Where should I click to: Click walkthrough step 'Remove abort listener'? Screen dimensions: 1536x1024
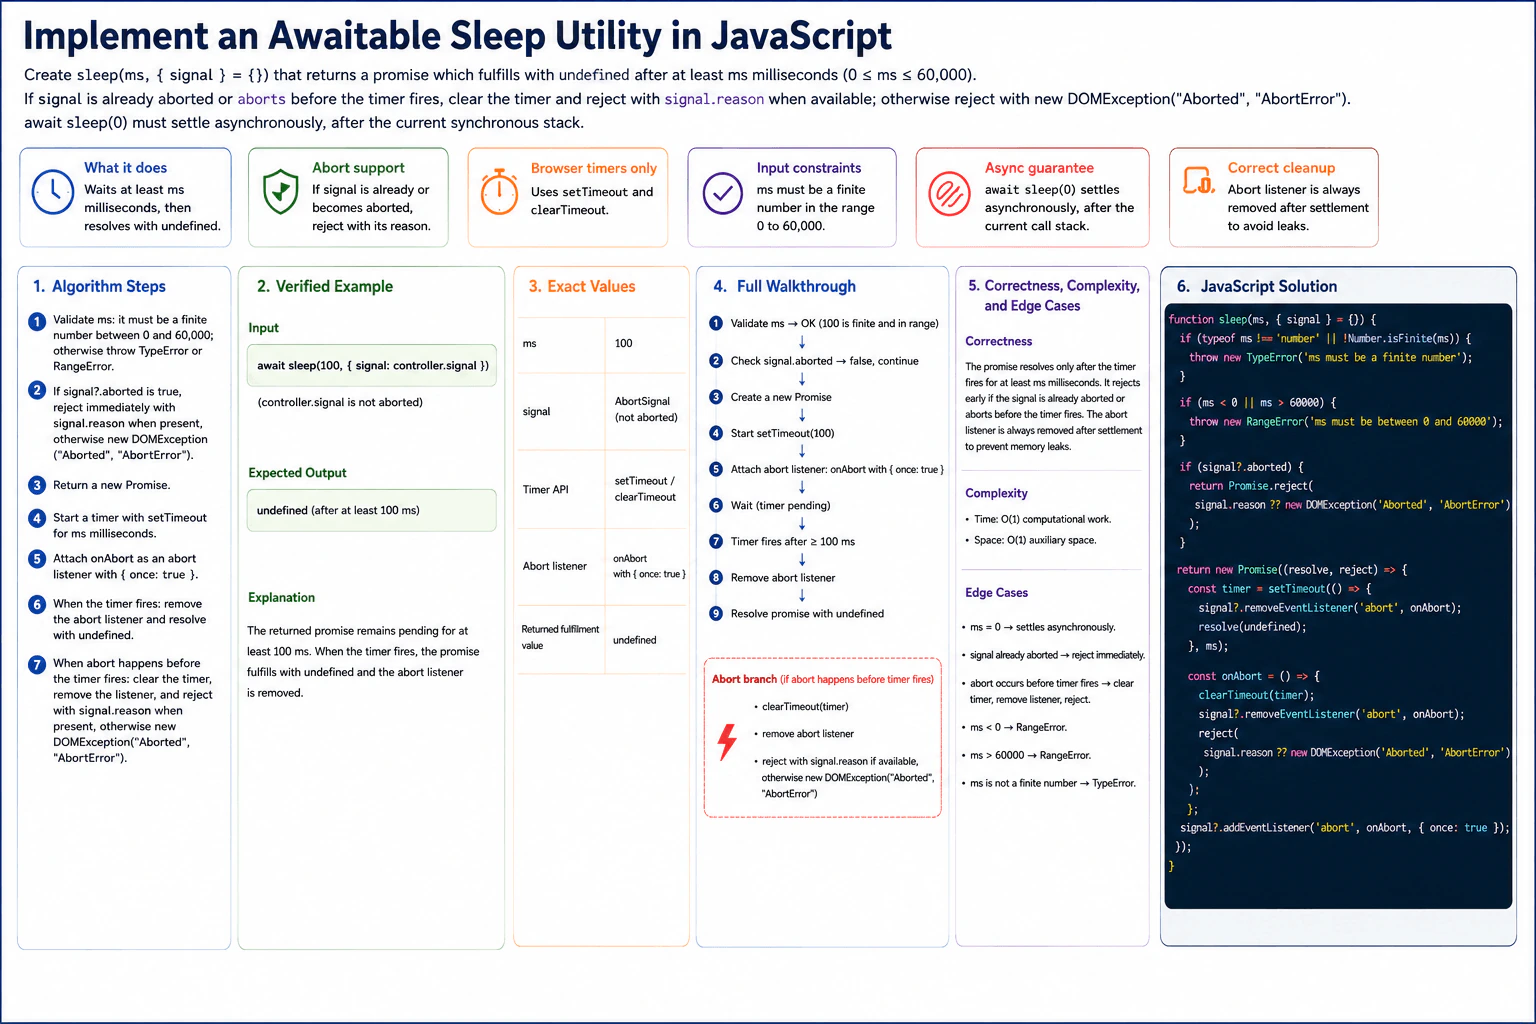[x=782, y=577]
